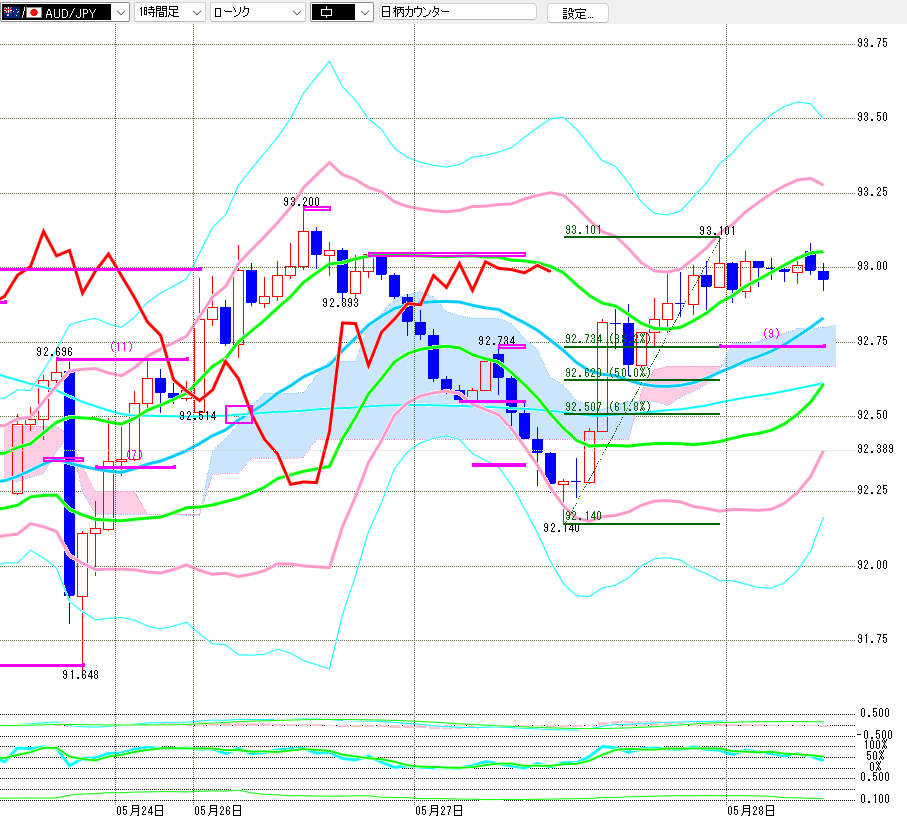Click the 100% oscillator scale label
Image resolution: width=907 pixels, height=819 pixels.
(876, 745)
